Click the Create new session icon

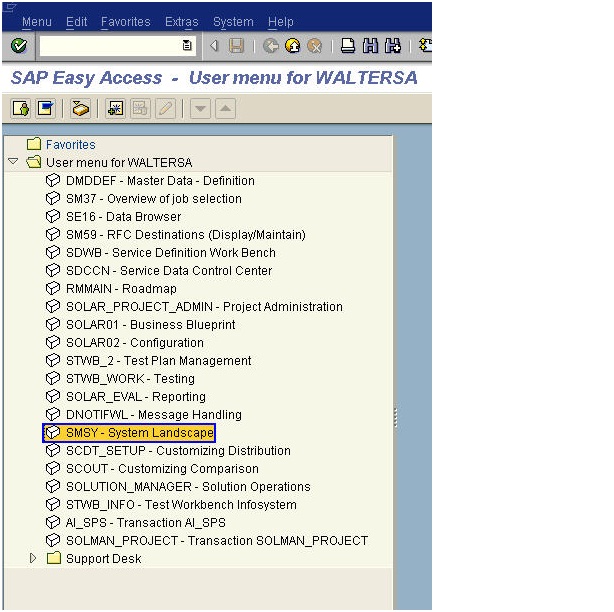[425, 46]
